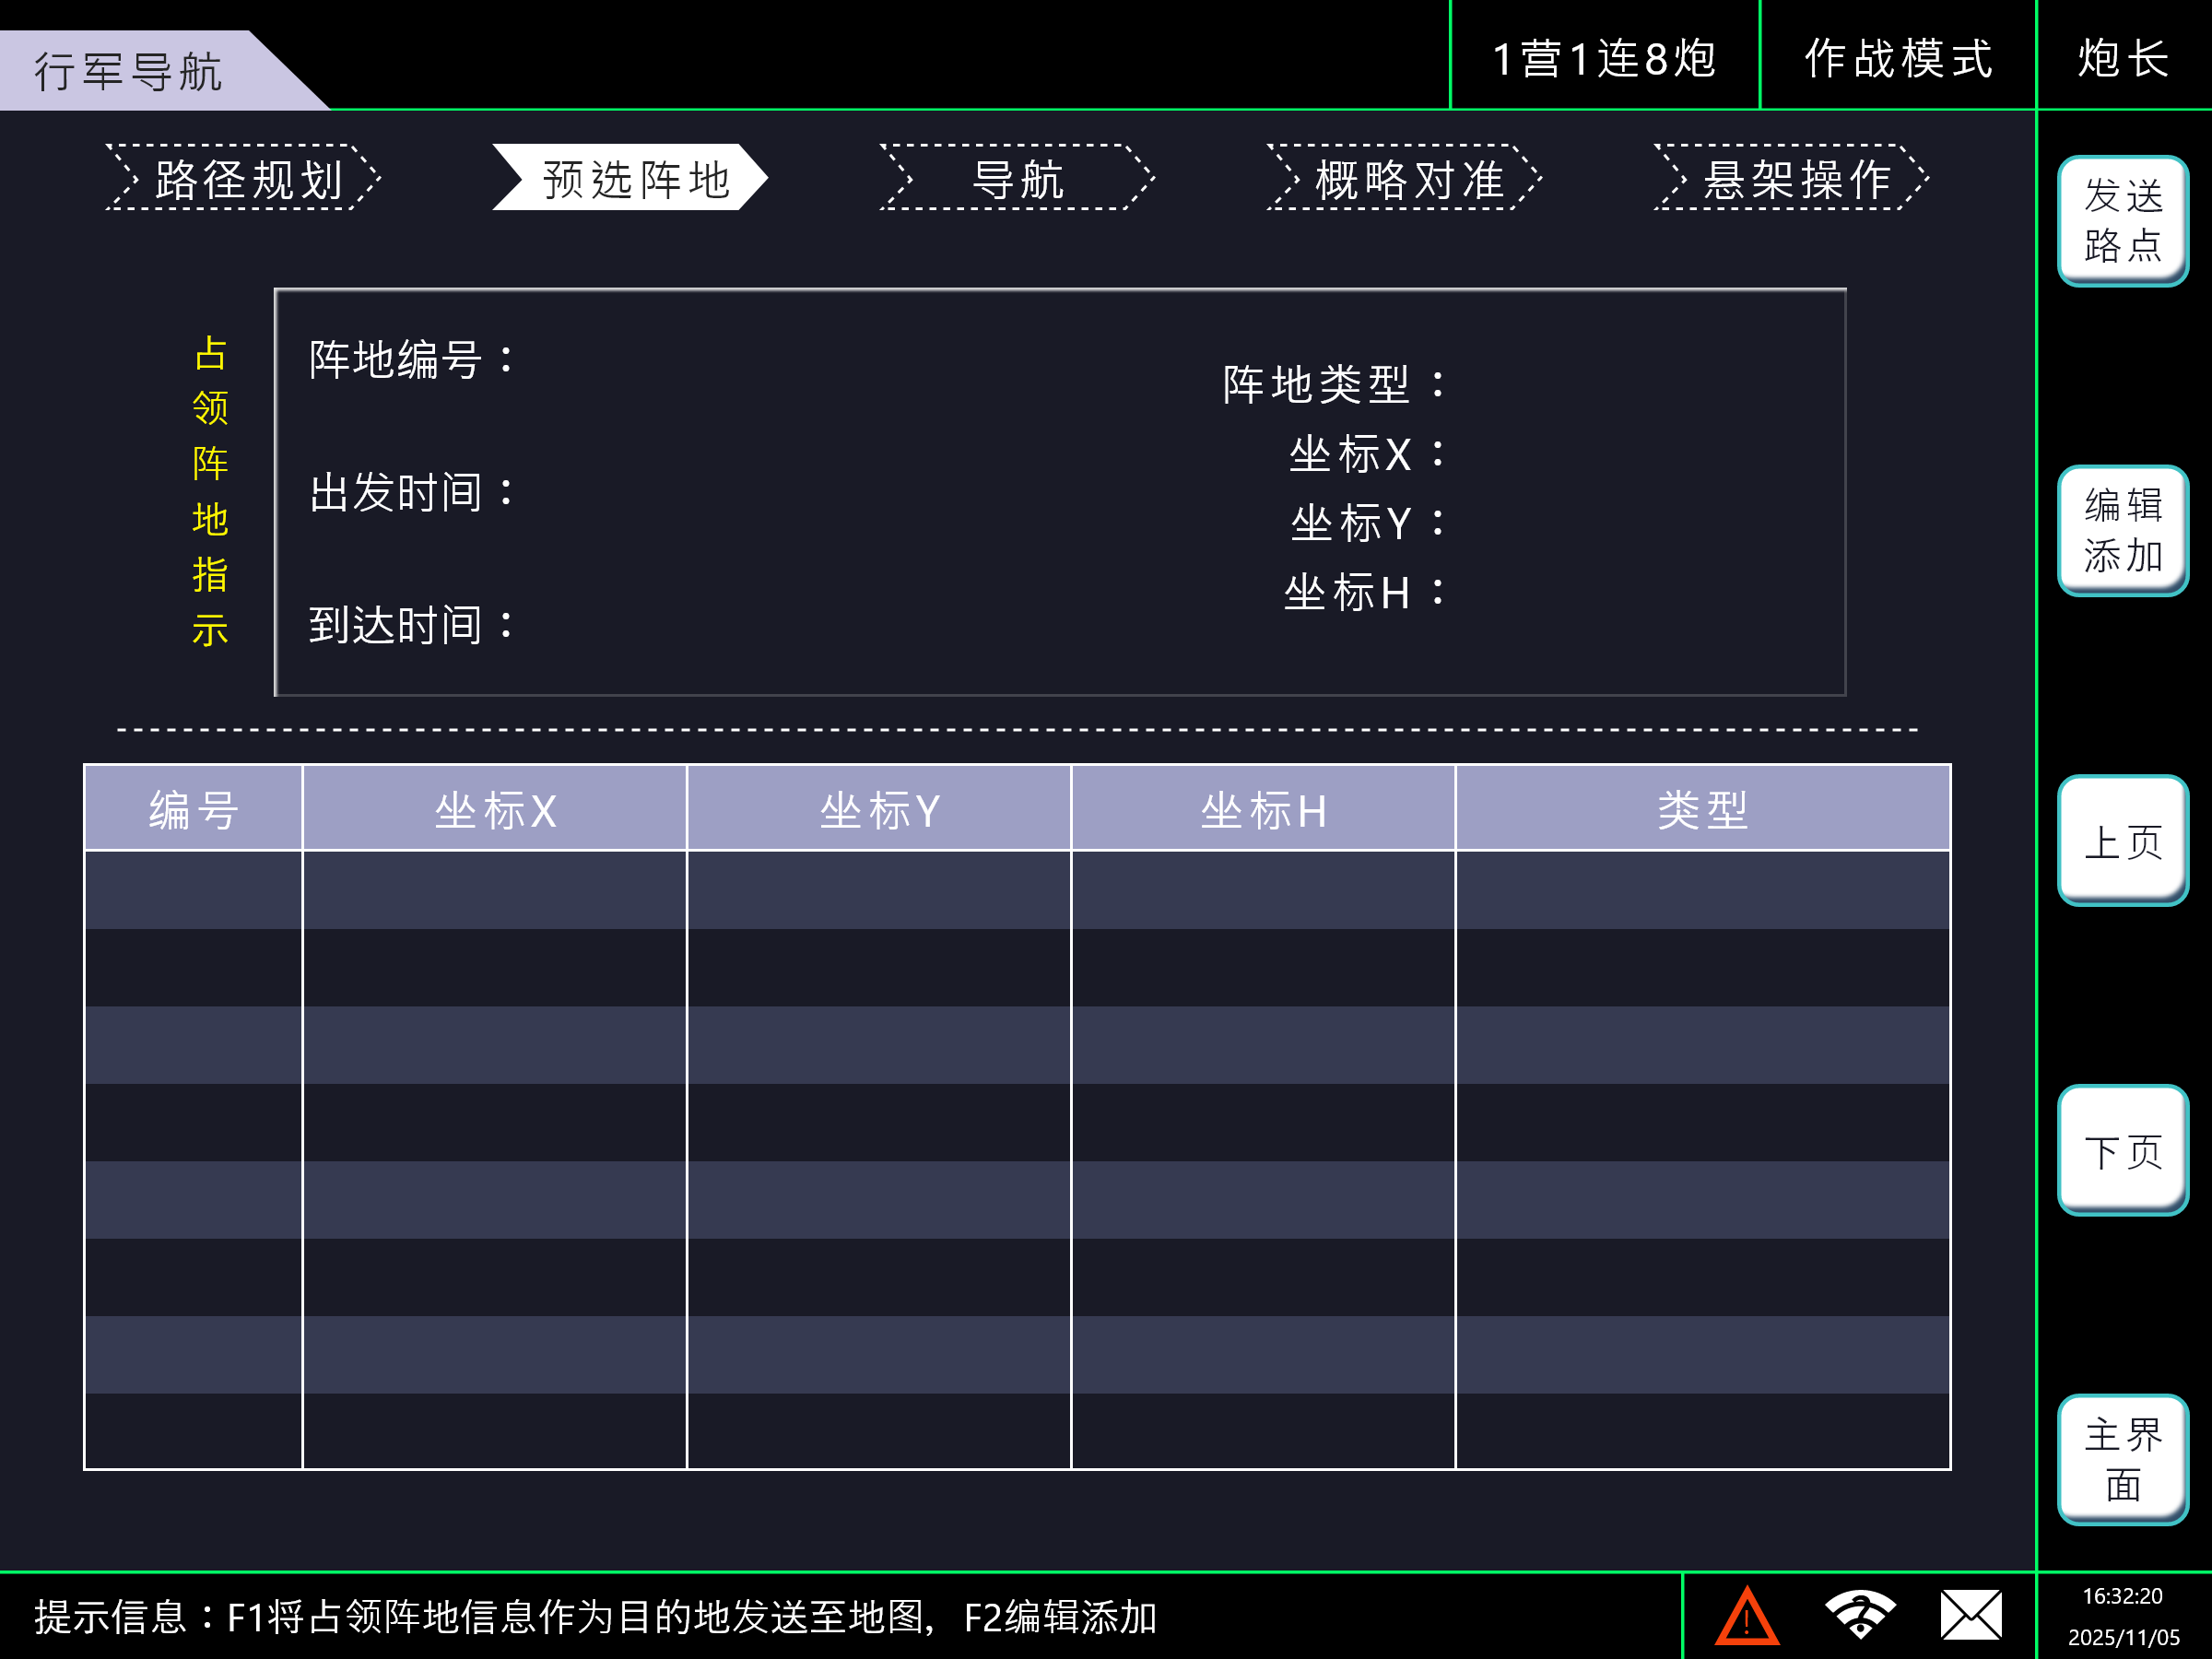Select the 预选阵地 step tab
The width and height of the screenshot is (2212, 1659).
631,179
